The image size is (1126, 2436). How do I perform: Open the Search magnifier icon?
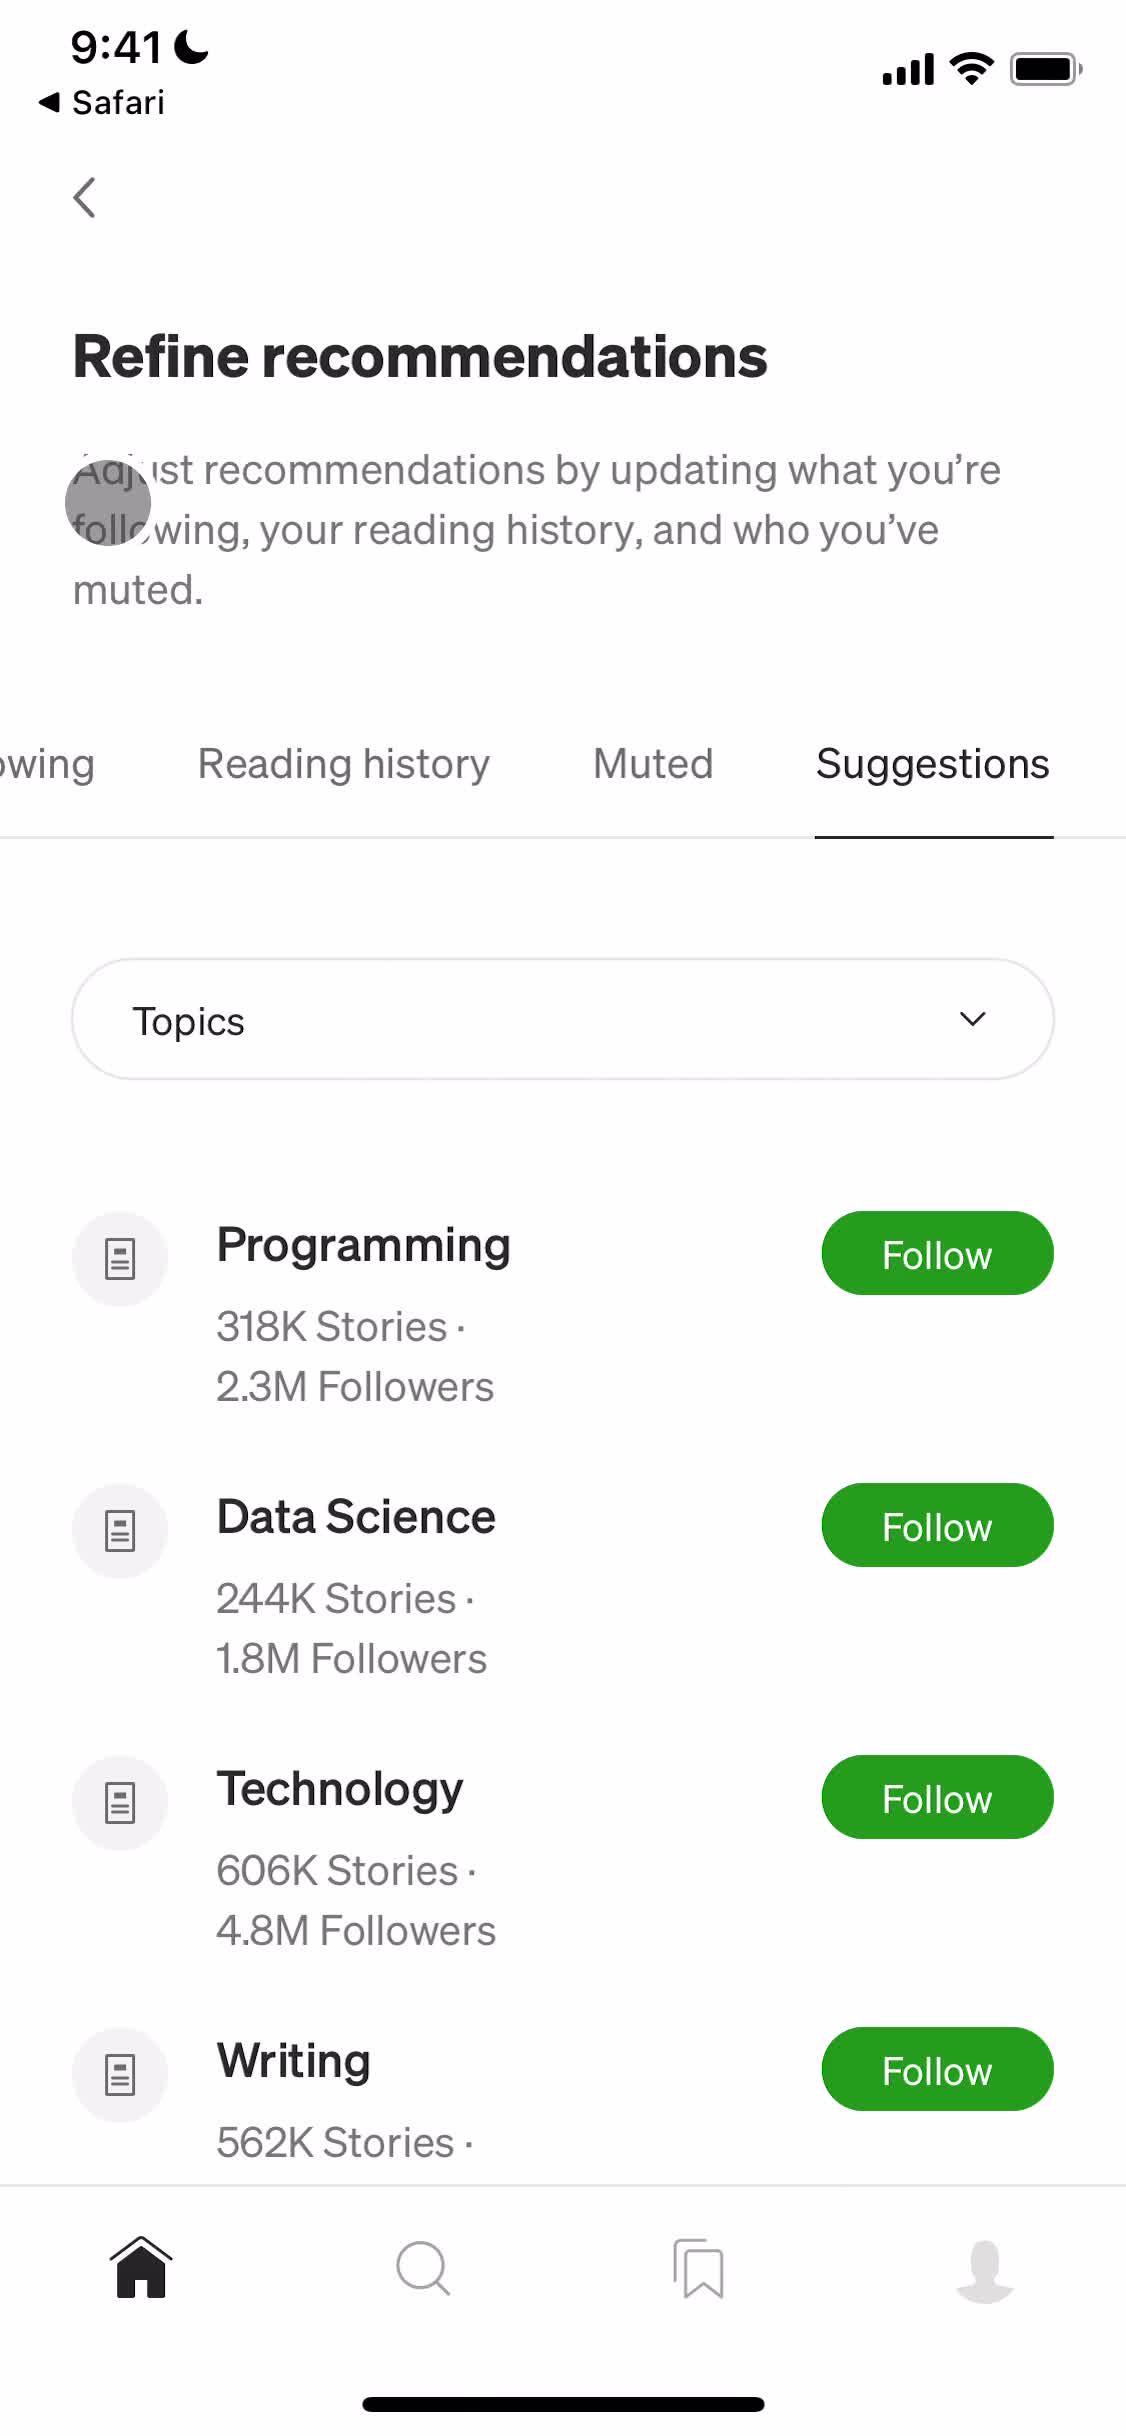[x=423, y=2268]
